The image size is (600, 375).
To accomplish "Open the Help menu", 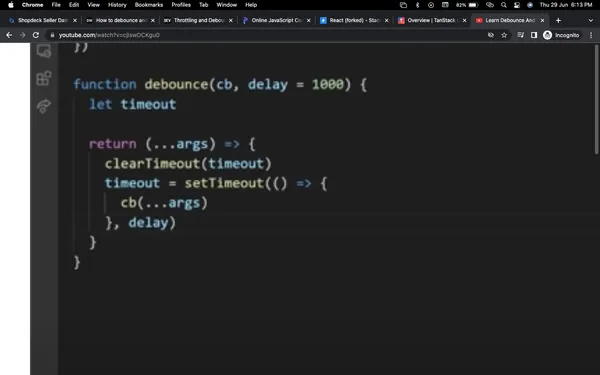I will [251, 5].
